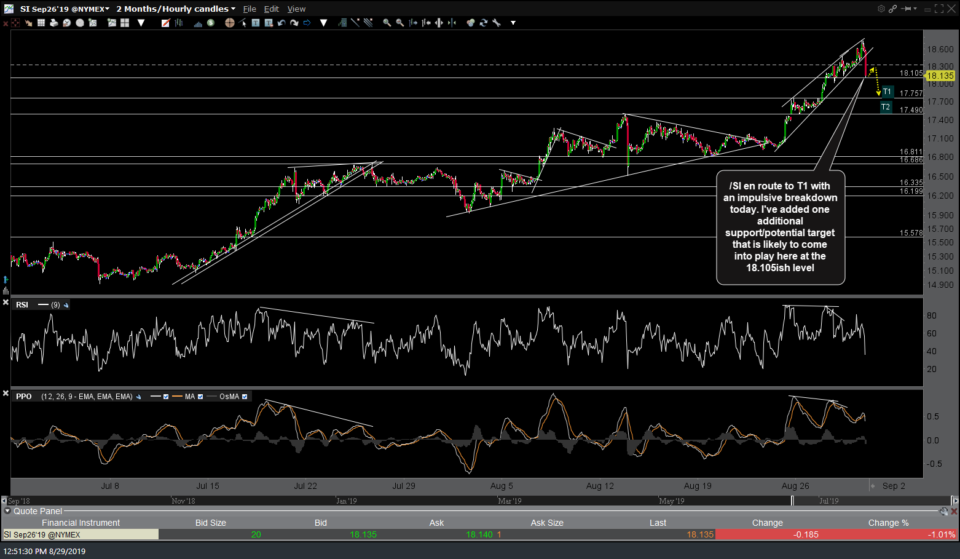Click the blue mountain area chart icon

point(198,23)
